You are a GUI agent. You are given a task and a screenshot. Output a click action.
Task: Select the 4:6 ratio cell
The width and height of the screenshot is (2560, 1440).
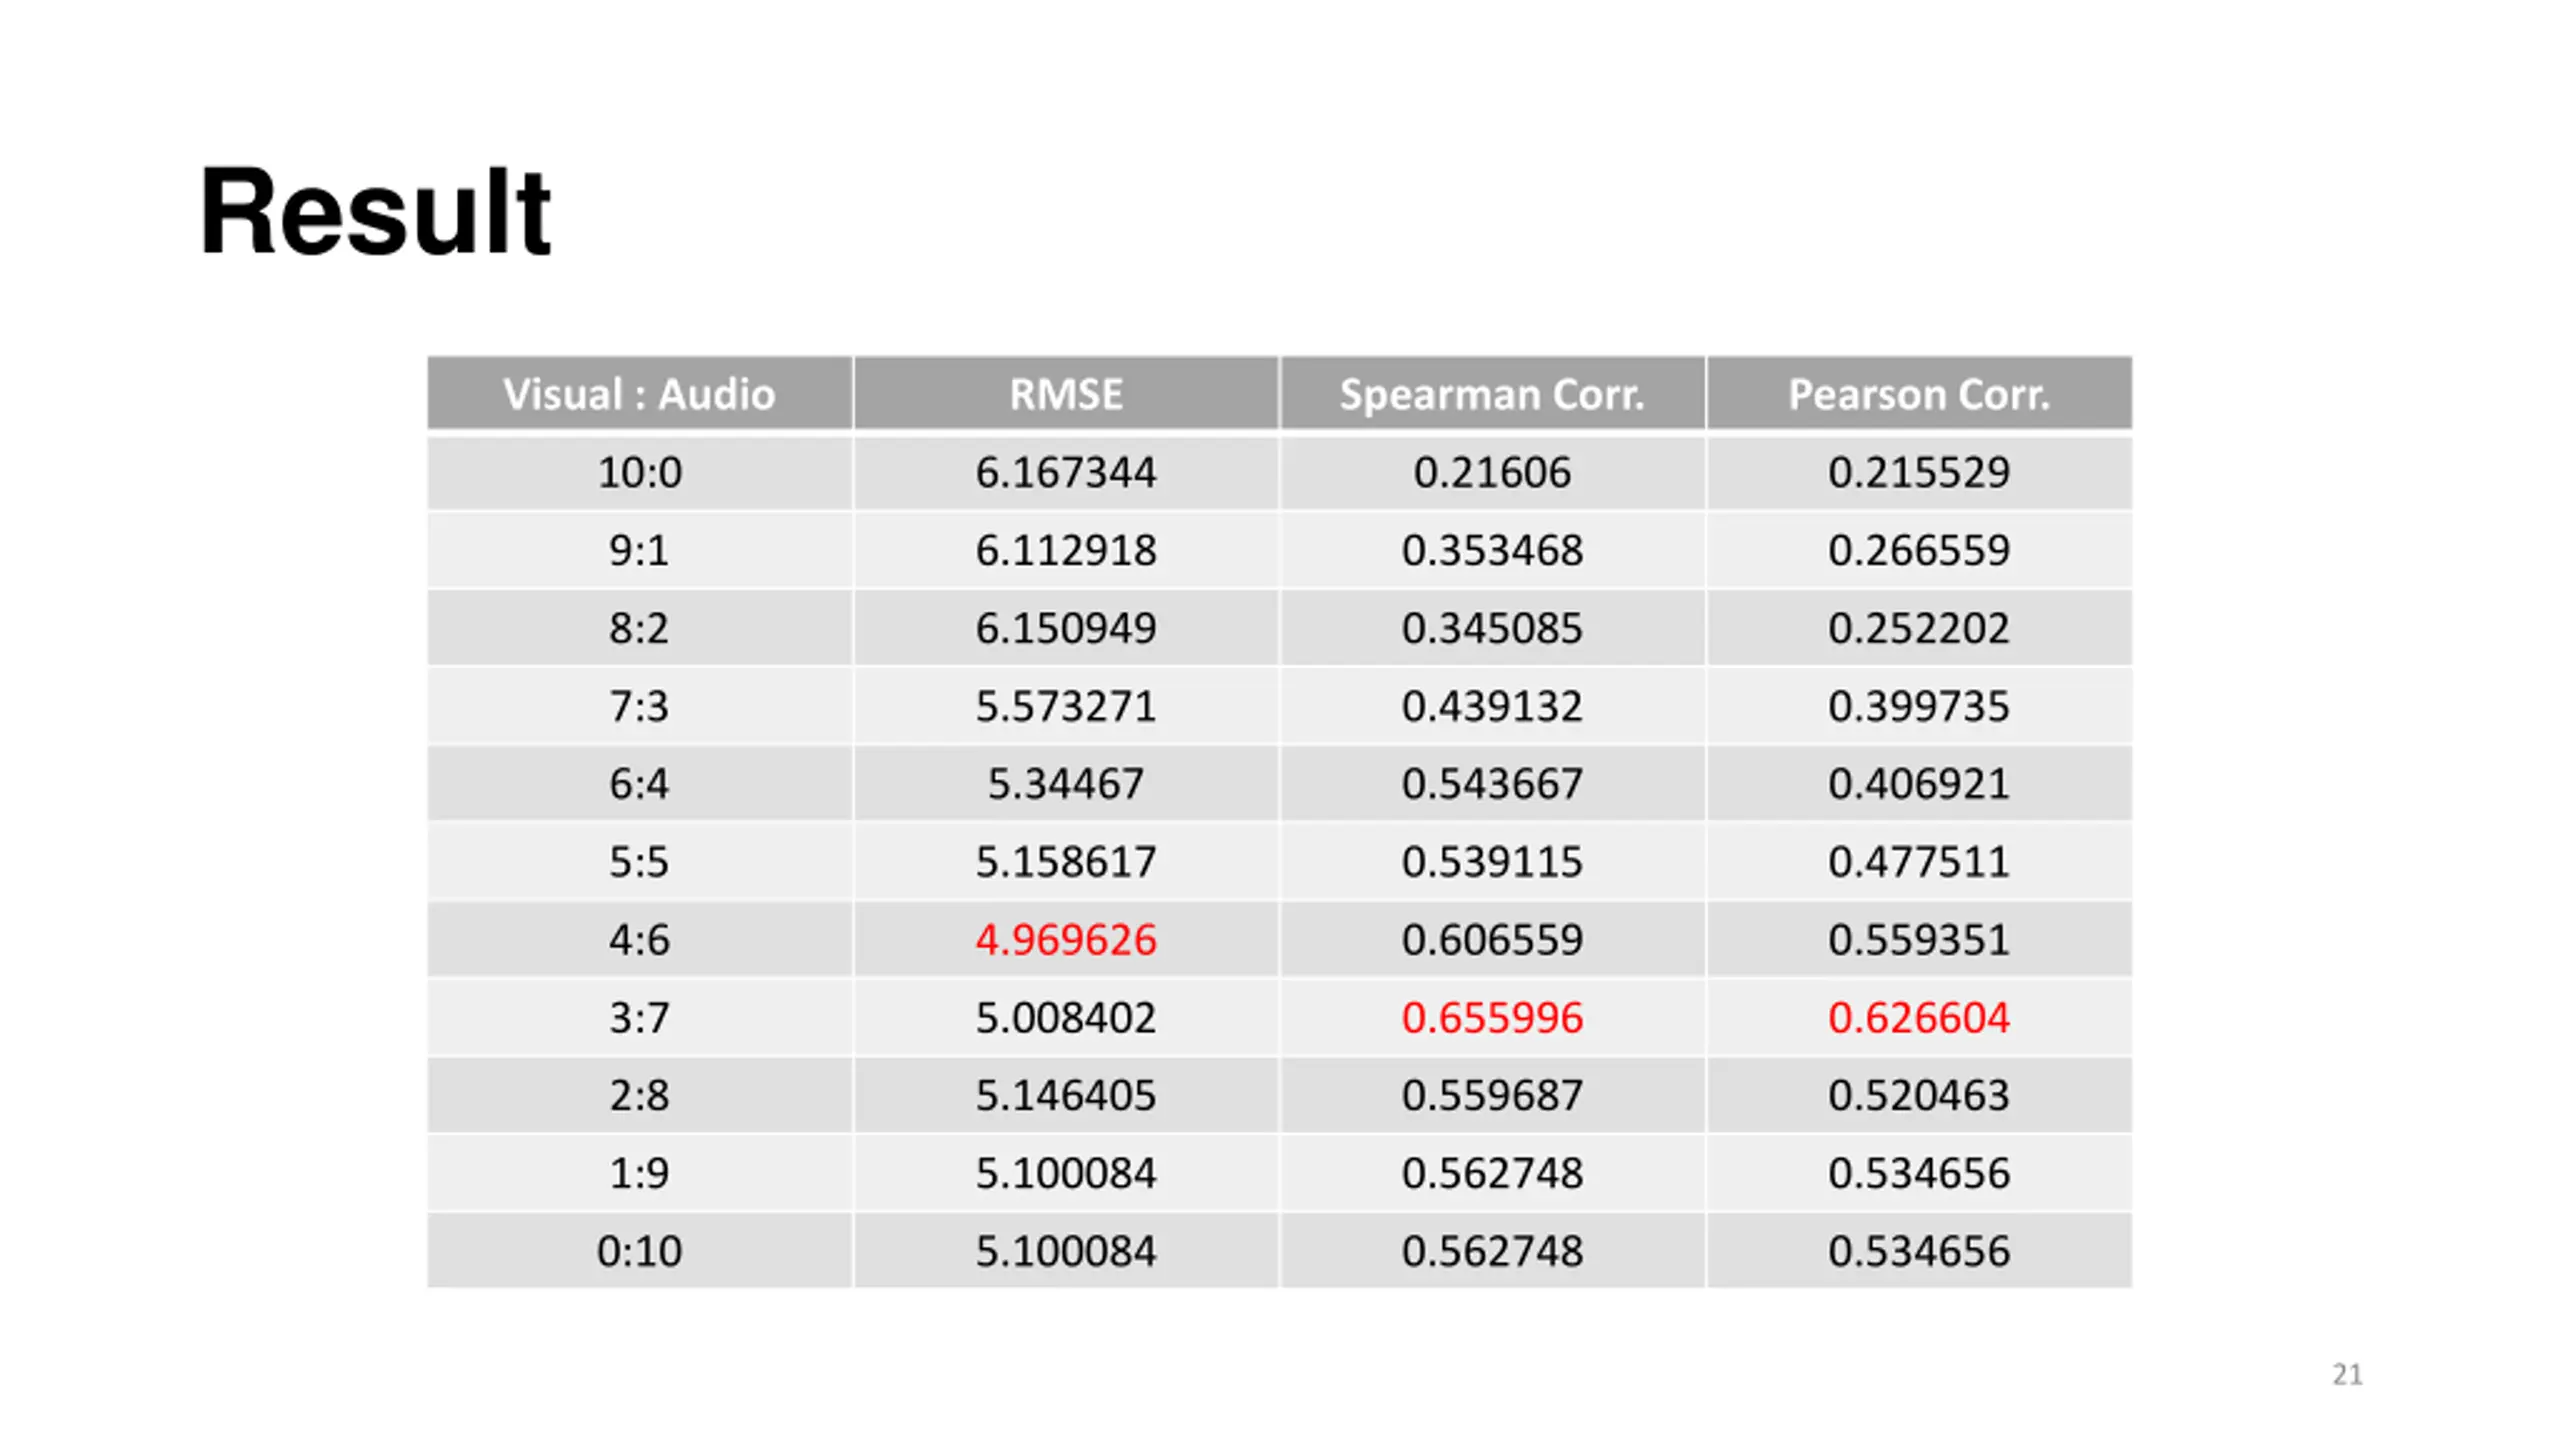[x=639, y=939]
